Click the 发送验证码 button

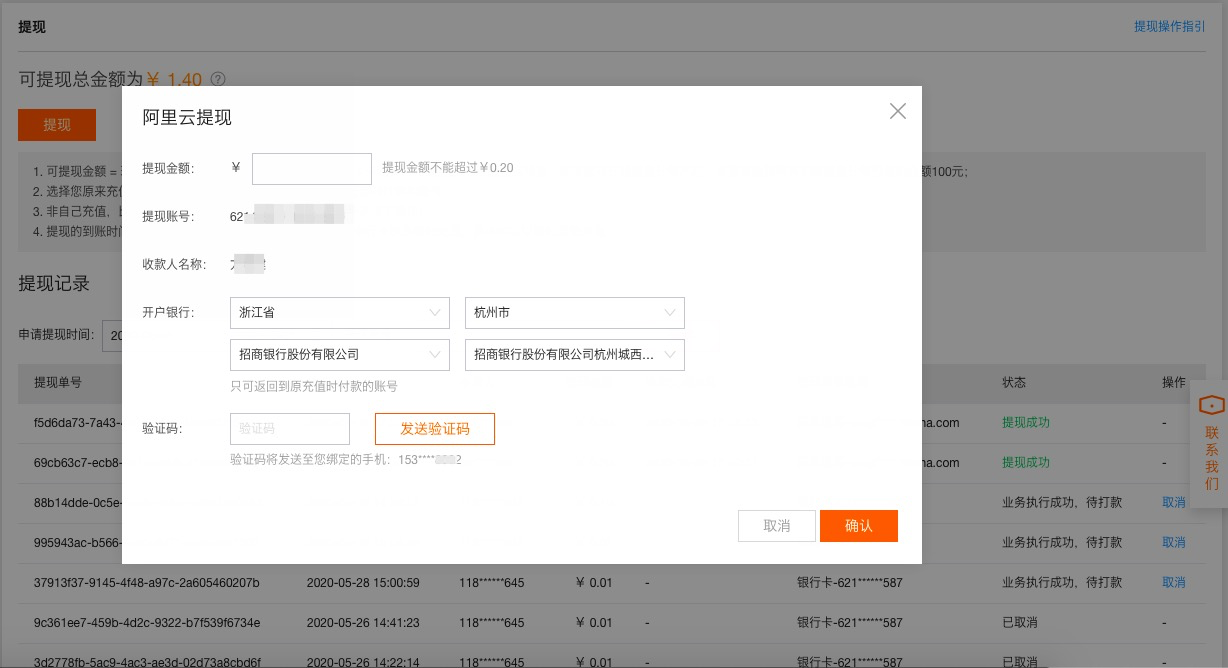pyautogui.click(x=435, y=429)
